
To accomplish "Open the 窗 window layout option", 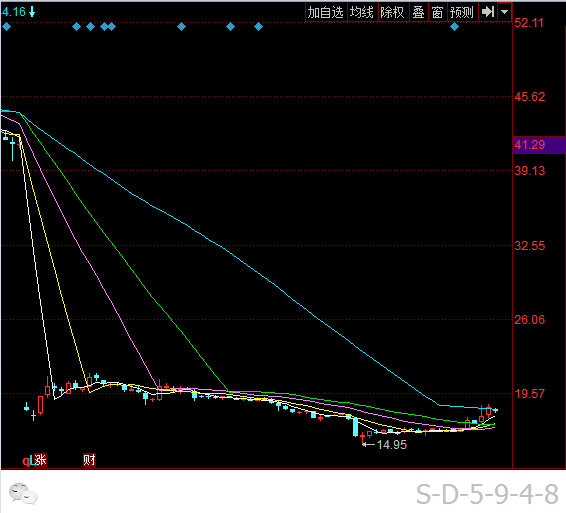I will click(x=437, y=12).
